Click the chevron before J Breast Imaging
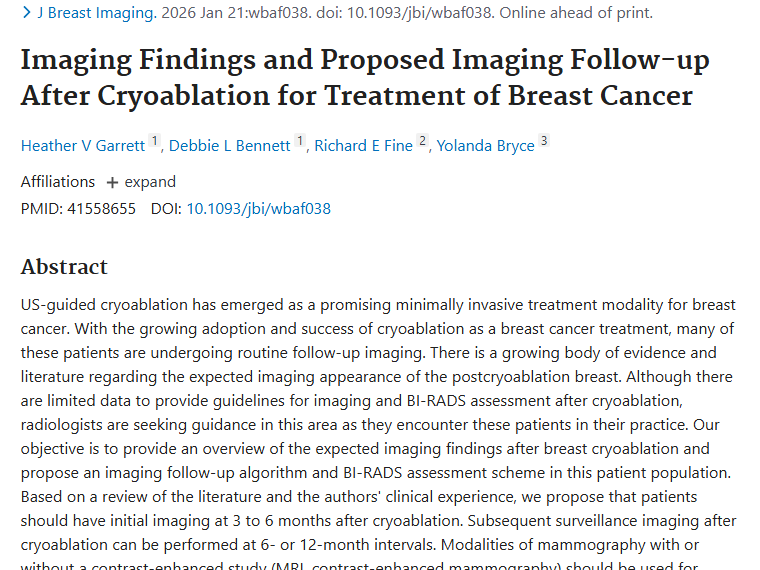The image size is (760, 570). click(26, 13)
